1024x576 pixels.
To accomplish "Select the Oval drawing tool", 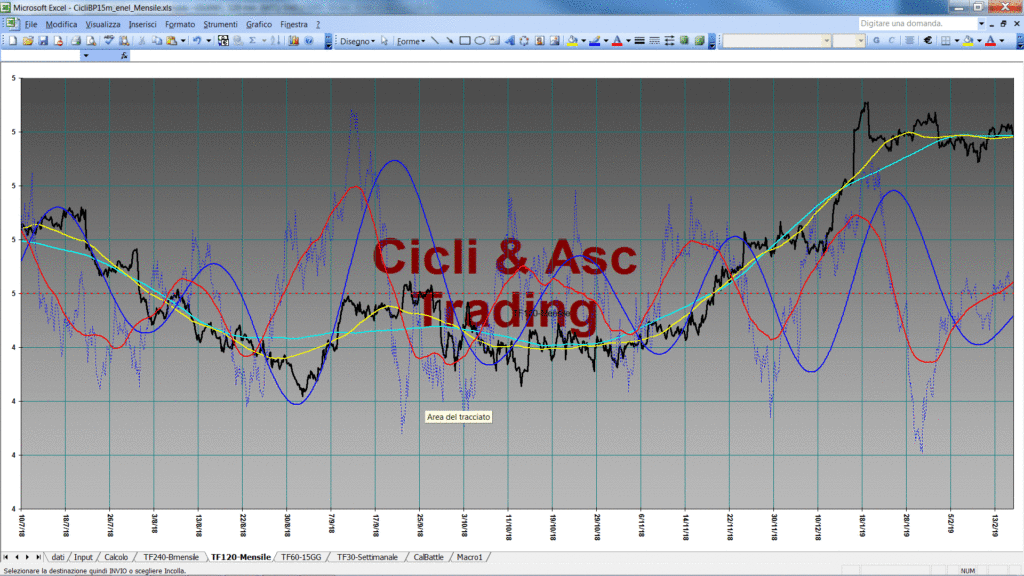I will (x=480, y=40).
